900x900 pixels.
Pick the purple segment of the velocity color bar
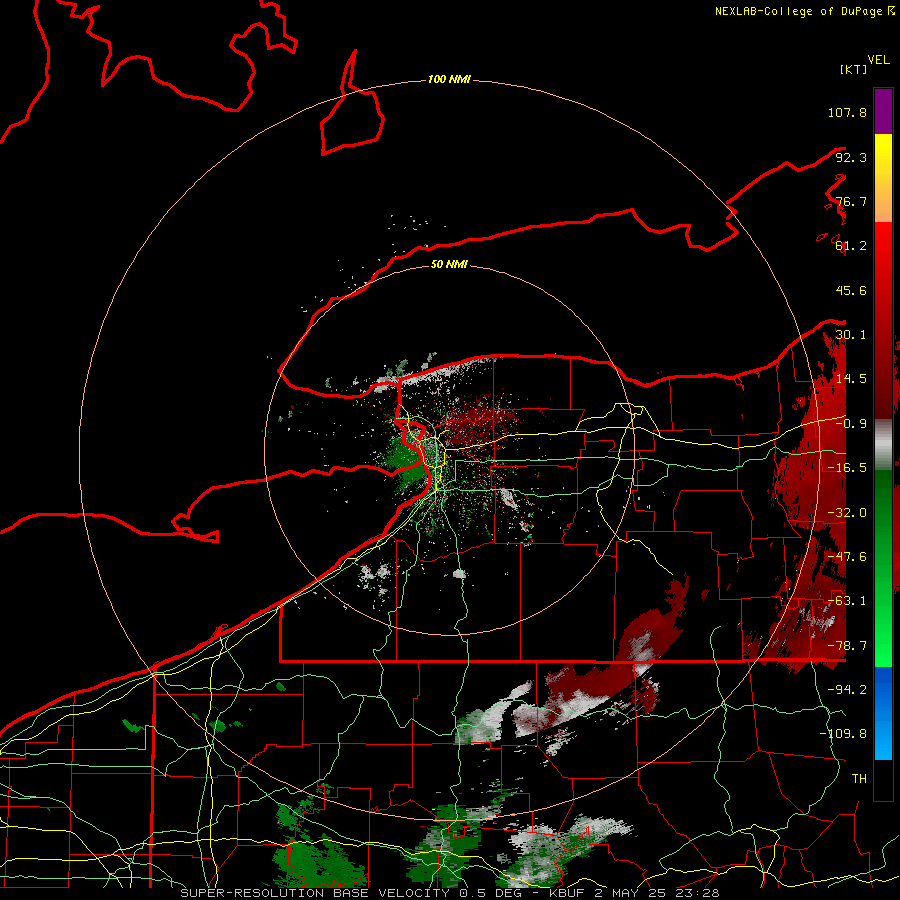coord(883,111)
